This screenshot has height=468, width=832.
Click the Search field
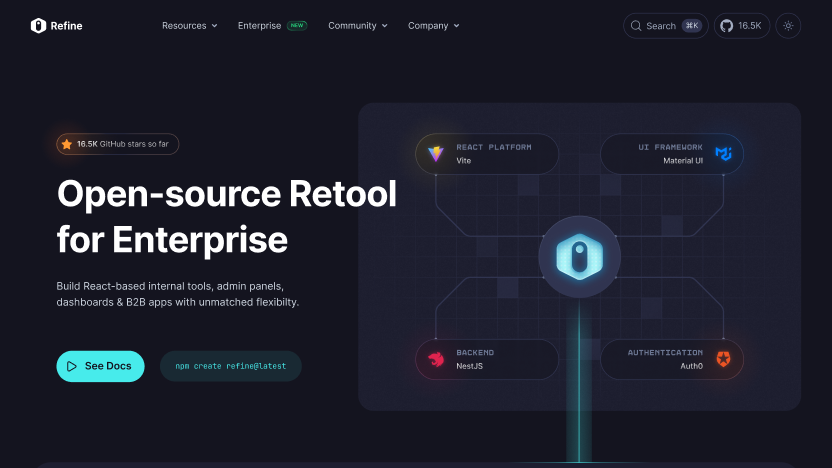[x=665, y=25]
